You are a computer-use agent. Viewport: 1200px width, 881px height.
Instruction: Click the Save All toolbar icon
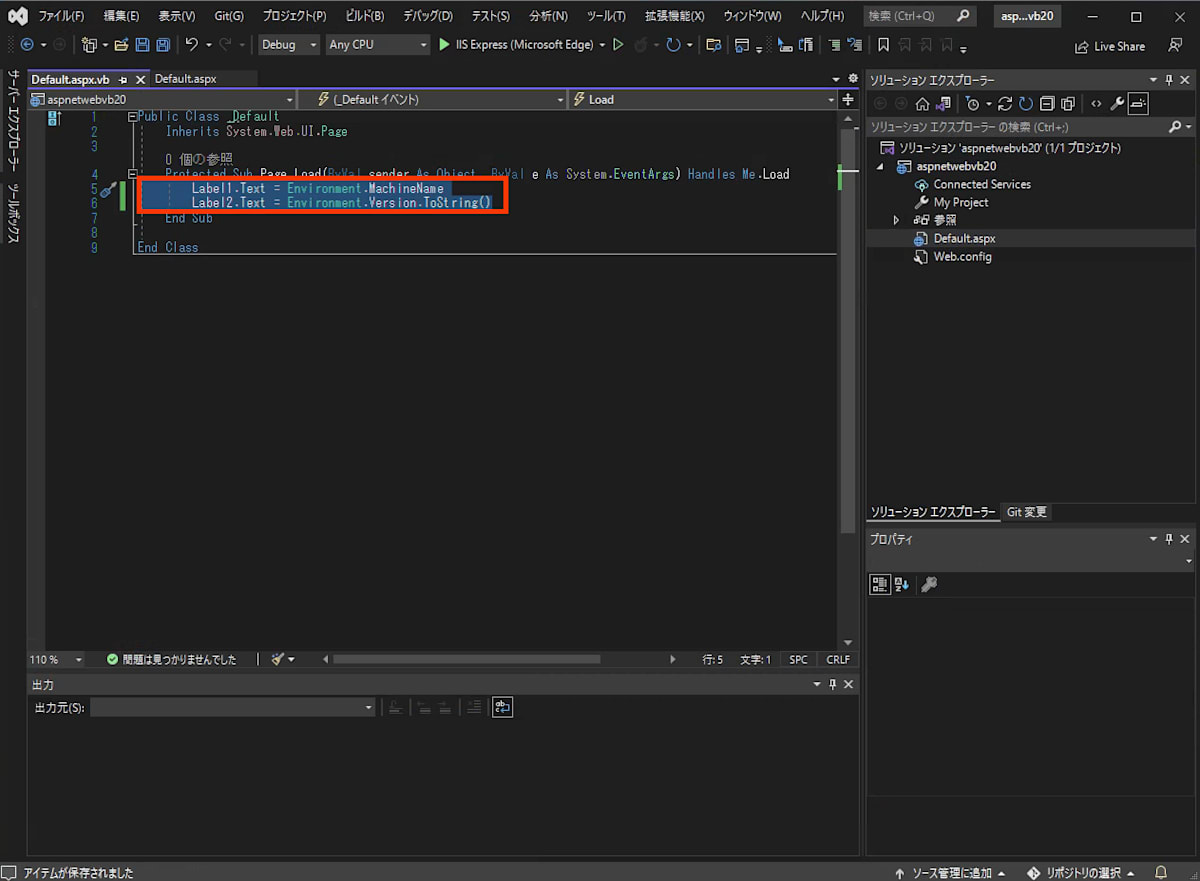pos(162,45)
